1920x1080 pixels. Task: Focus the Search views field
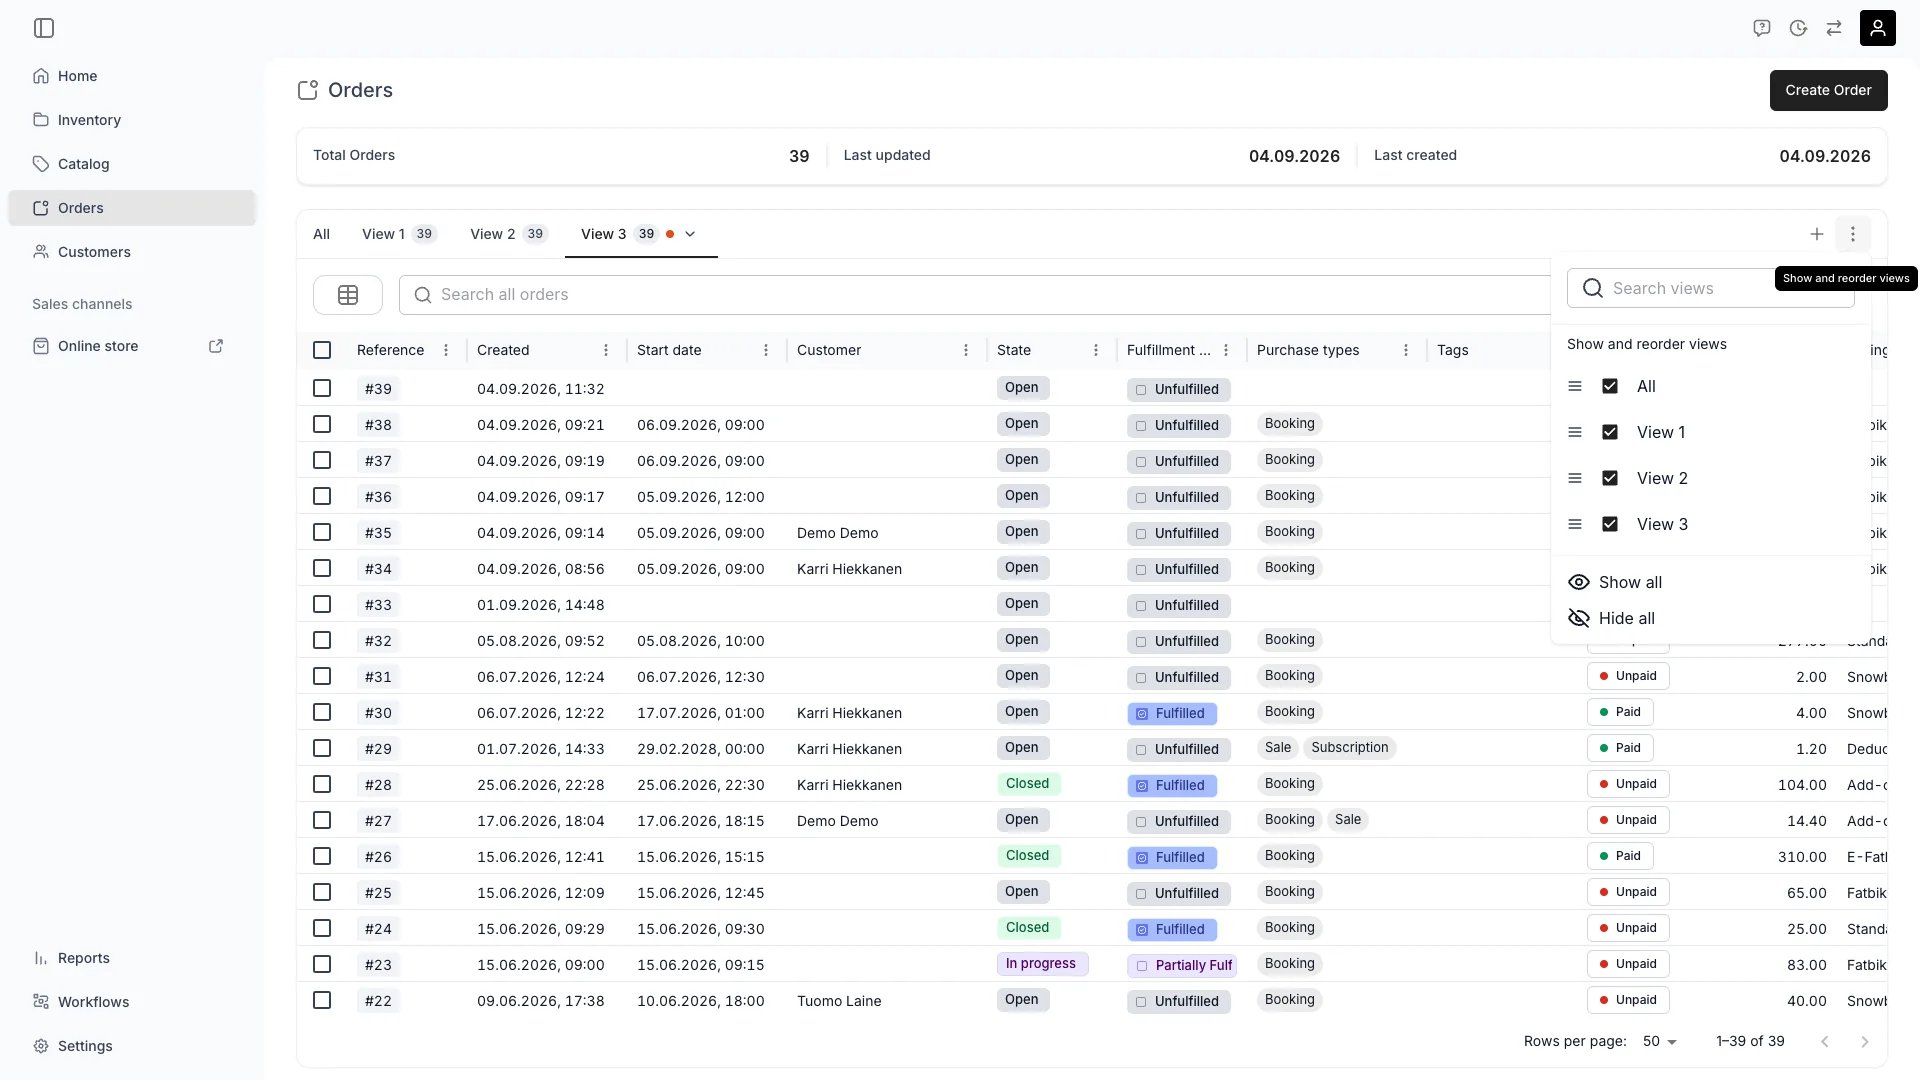pyautogui.click(x=1710, y=288)
